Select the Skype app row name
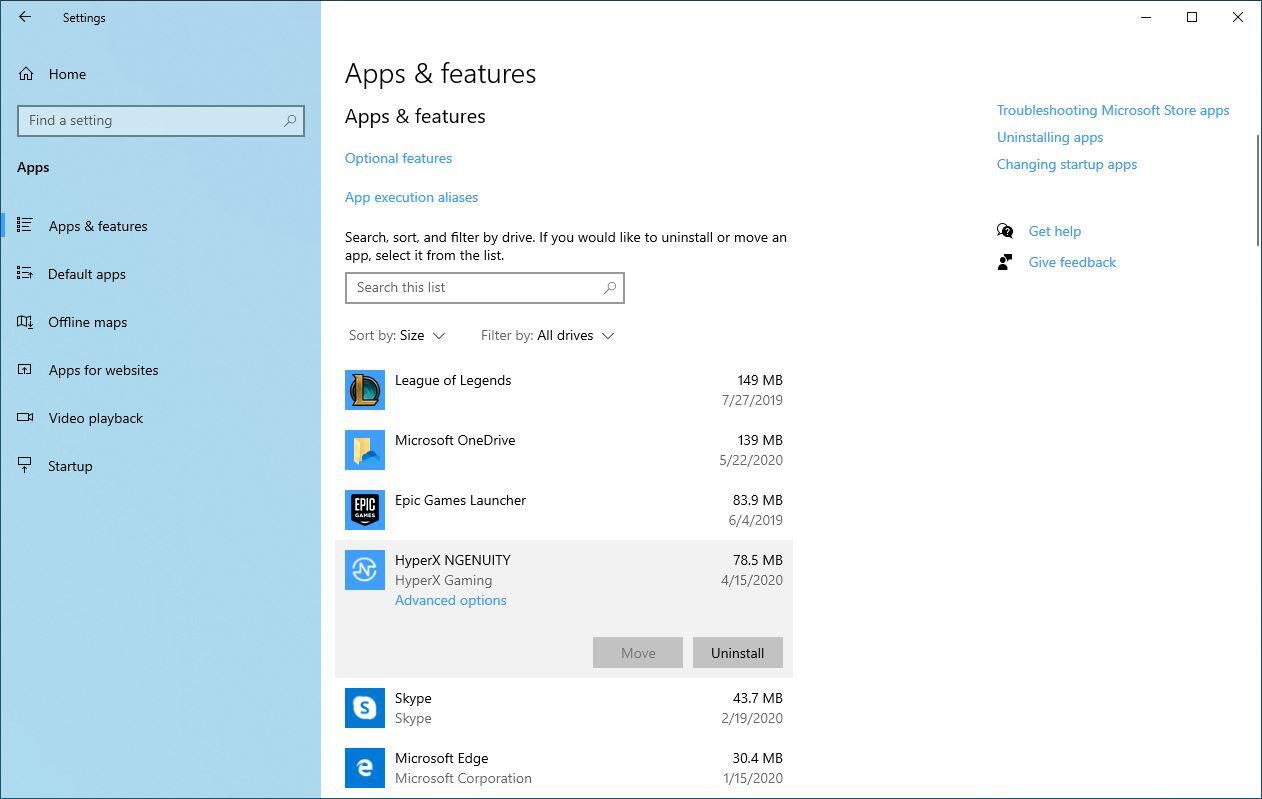The height and width of the screenshot is (799, 1262). (x=413, y=698)
